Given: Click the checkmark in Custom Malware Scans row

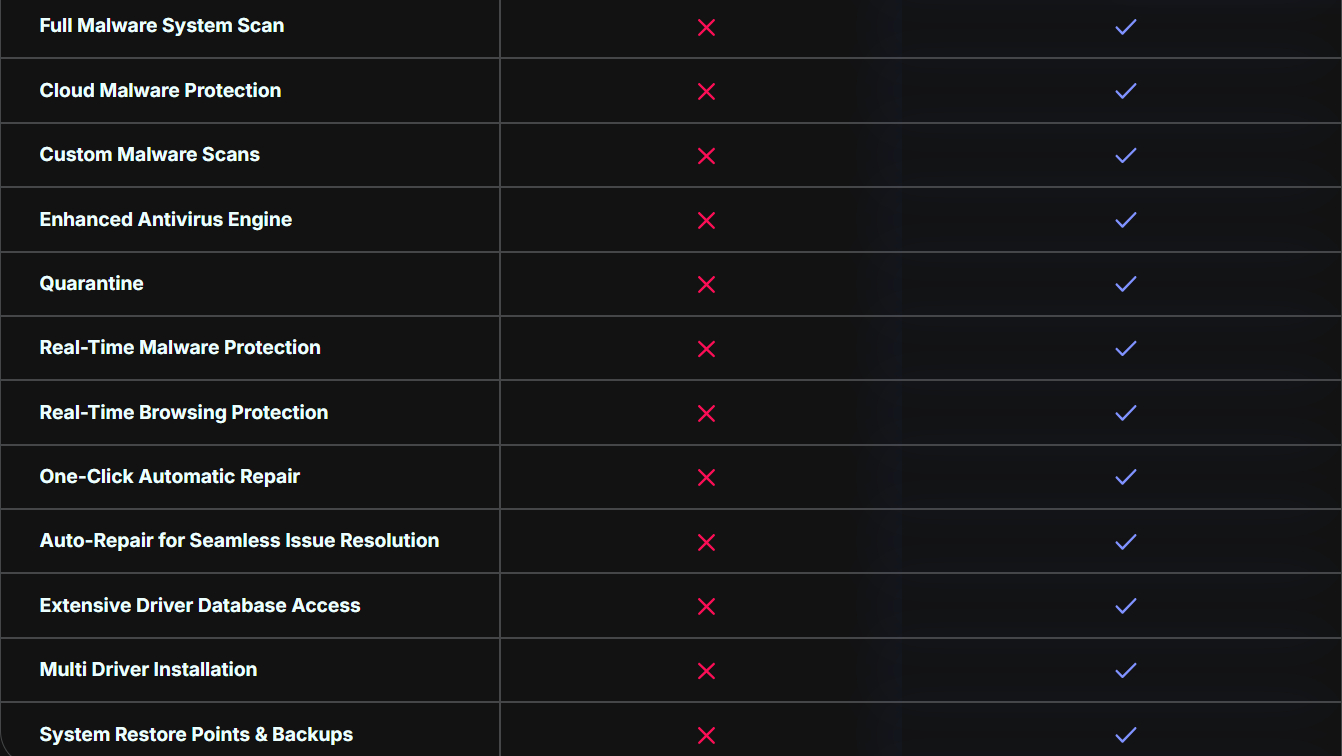Looking at the screenshot, I should [1126, 155].
